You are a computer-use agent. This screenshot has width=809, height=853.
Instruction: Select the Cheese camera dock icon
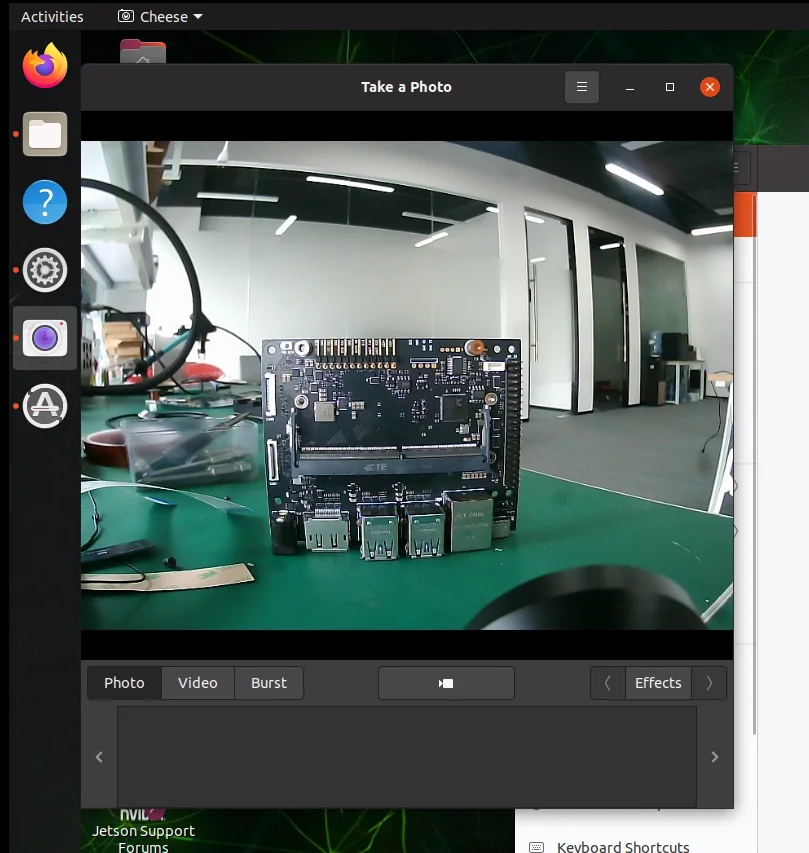tap(45, 338)
